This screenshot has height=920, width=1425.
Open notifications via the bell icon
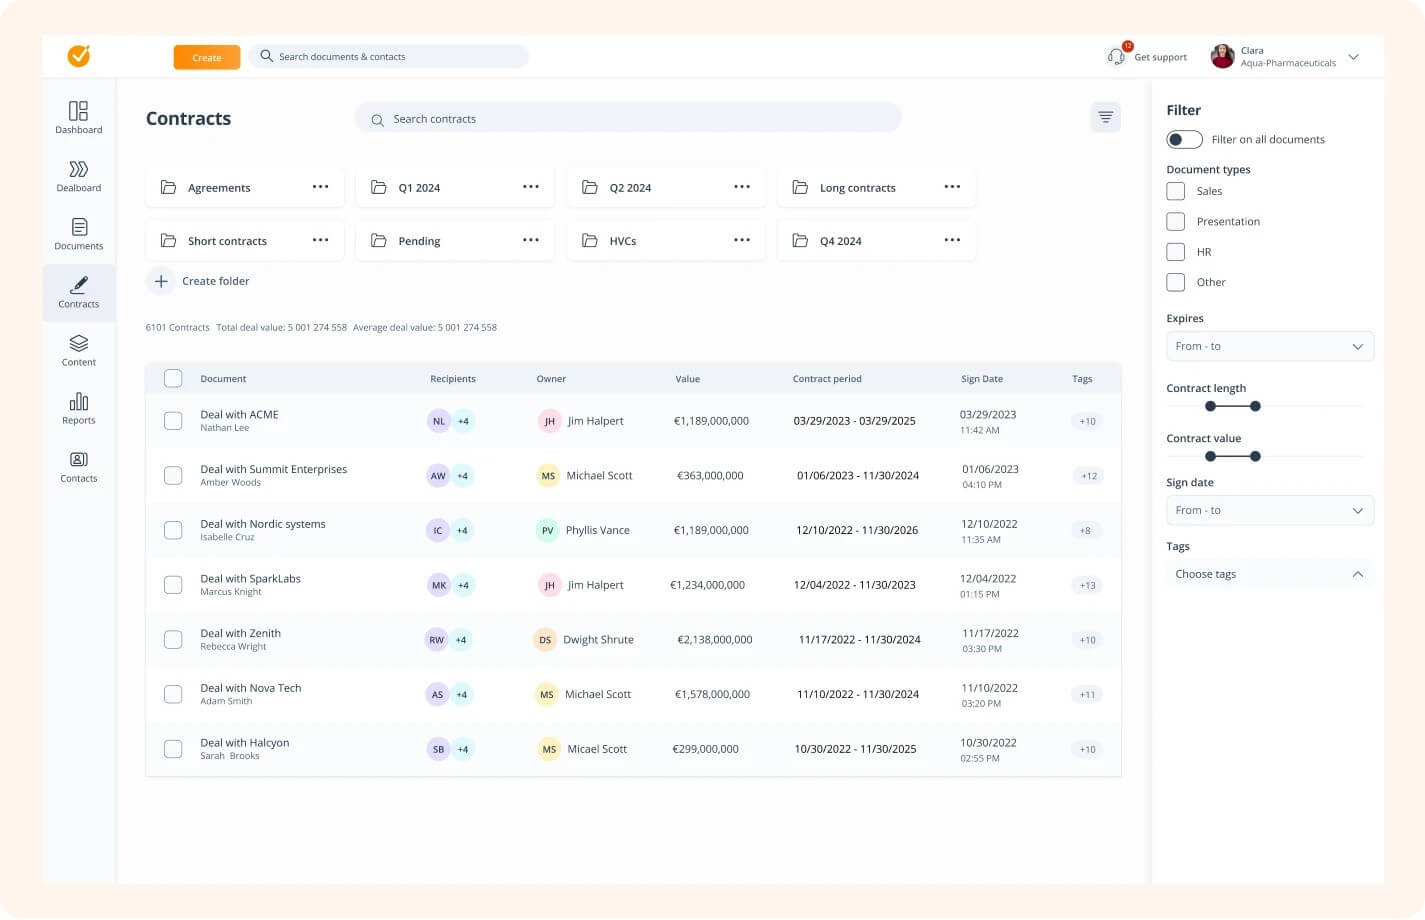tap(1116, 57)
